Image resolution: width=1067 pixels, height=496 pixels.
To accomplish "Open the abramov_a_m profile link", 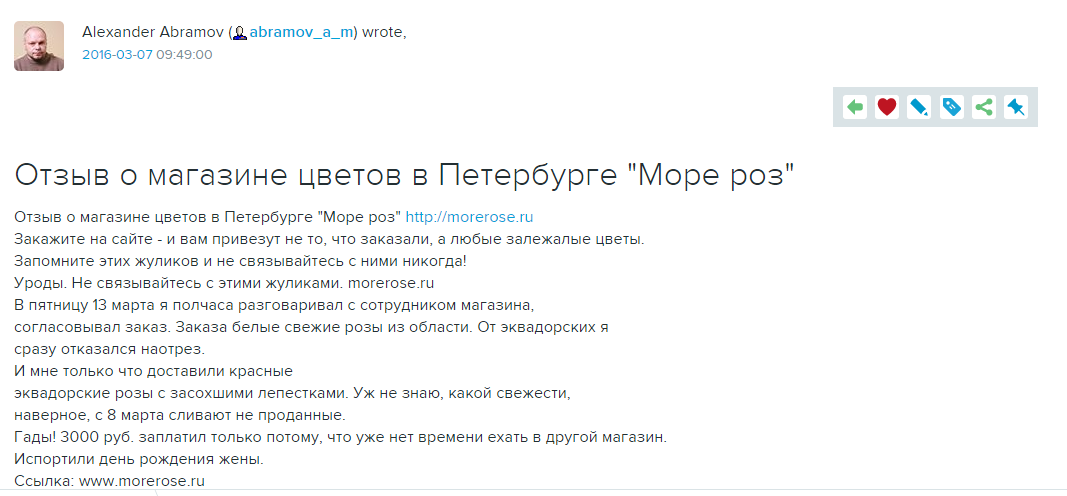I will (x=301, y=32).
